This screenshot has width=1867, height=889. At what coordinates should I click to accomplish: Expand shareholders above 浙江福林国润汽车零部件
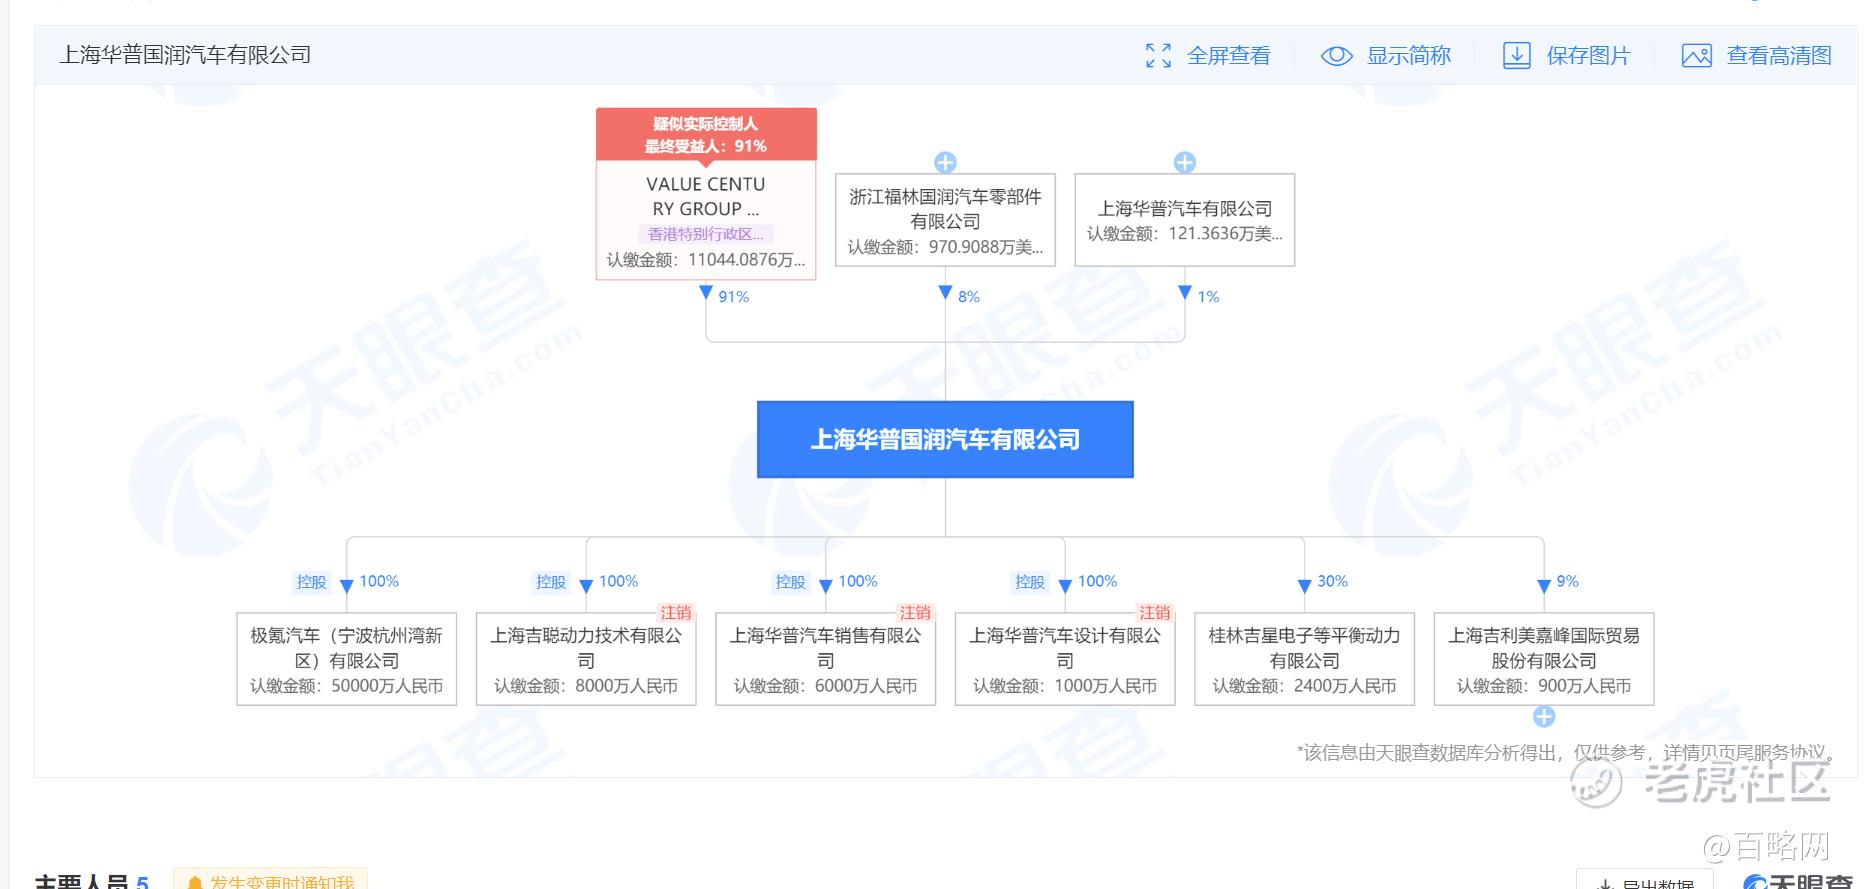[x=945, y=162]
